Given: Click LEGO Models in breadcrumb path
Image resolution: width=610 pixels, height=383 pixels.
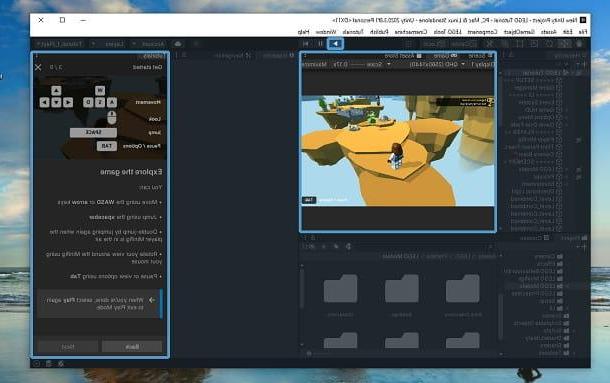Looking at the screenshot, I should (x=400, y=257).
